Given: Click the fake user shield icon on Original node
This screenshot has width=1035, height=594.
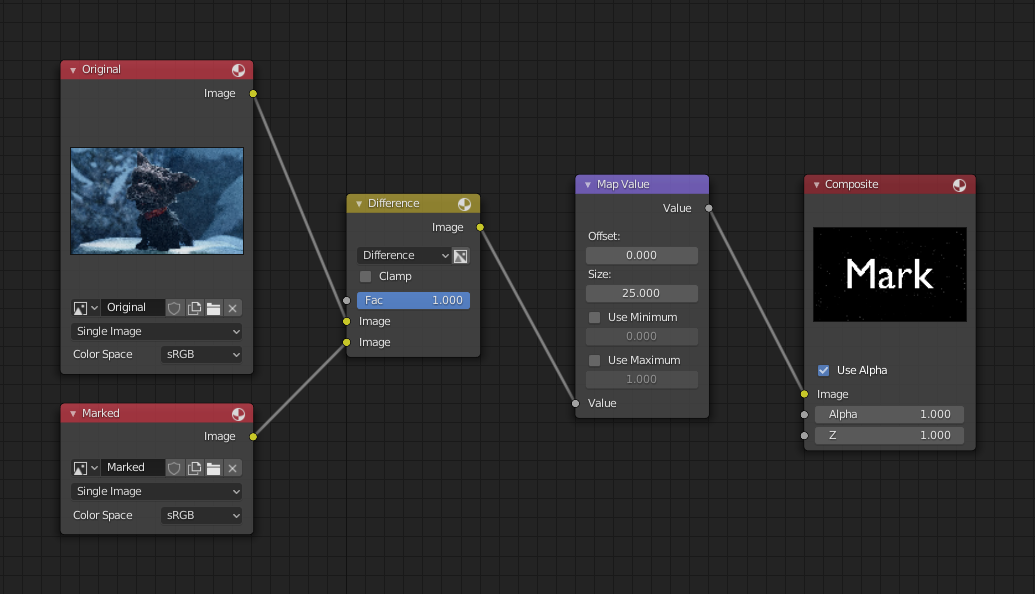Looking at the screenshot, I should [x=174, y=308].
